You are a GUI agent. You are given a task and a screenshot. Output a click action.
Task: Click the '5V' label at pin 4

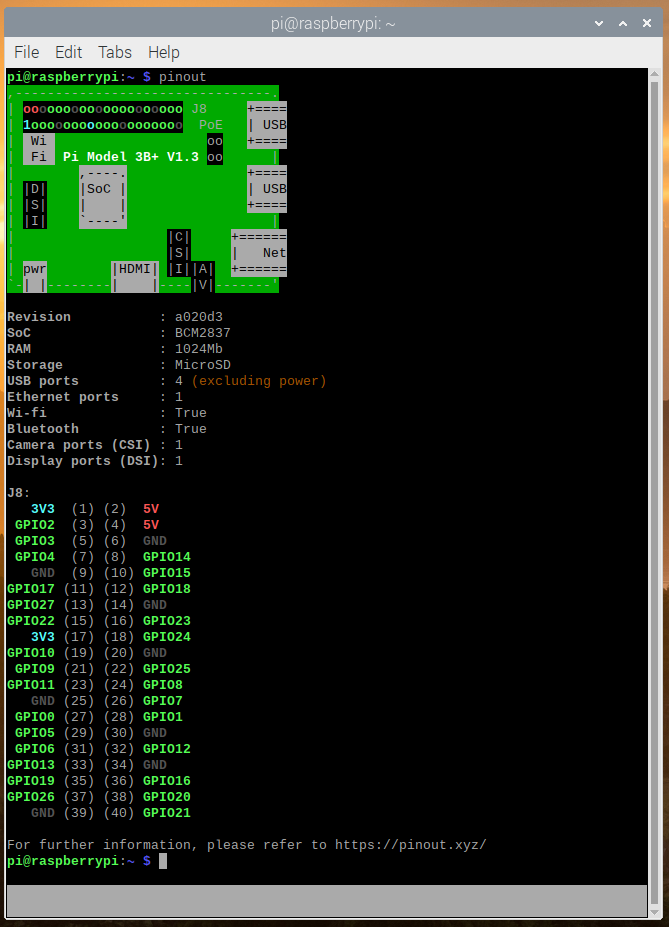(x=151, y=525)
